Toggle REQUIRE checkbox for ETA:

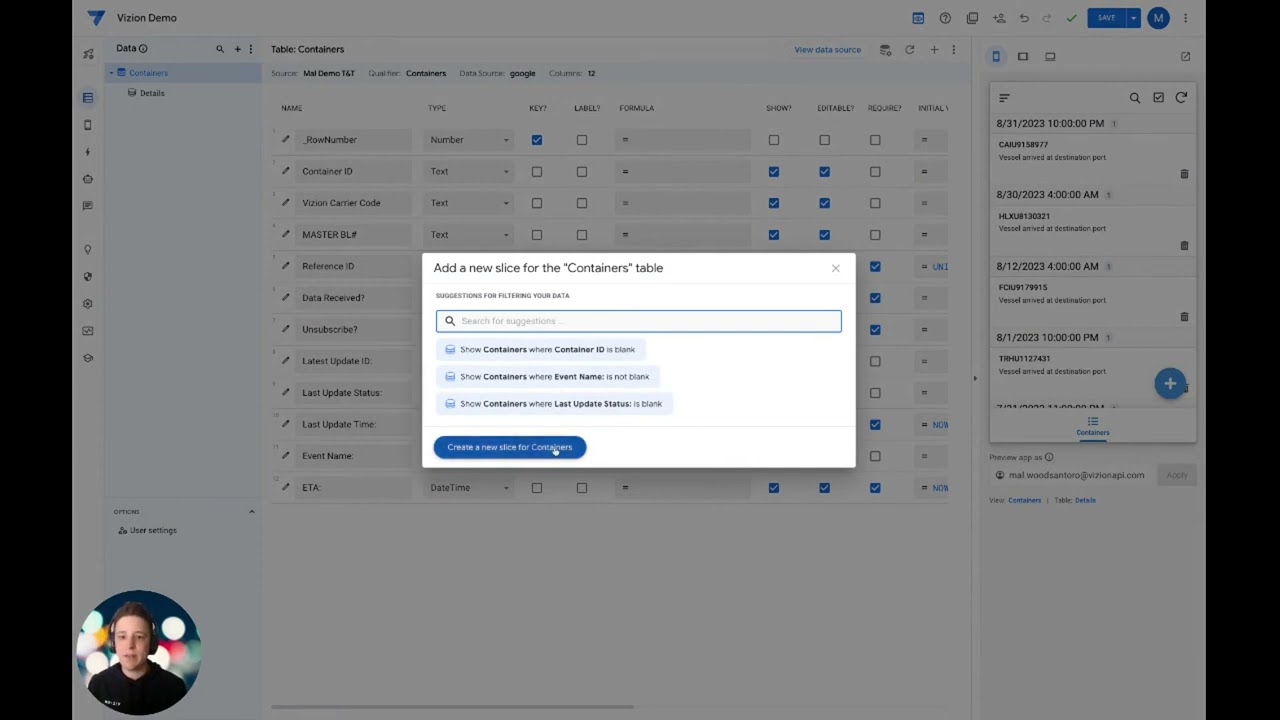(875, 488)
